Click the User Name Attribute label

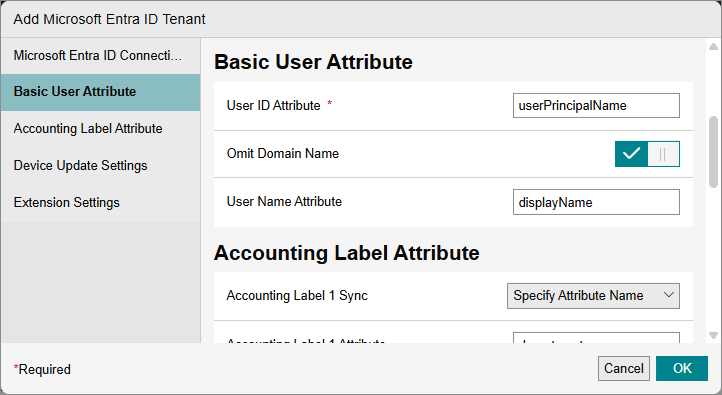pos(284,201)
